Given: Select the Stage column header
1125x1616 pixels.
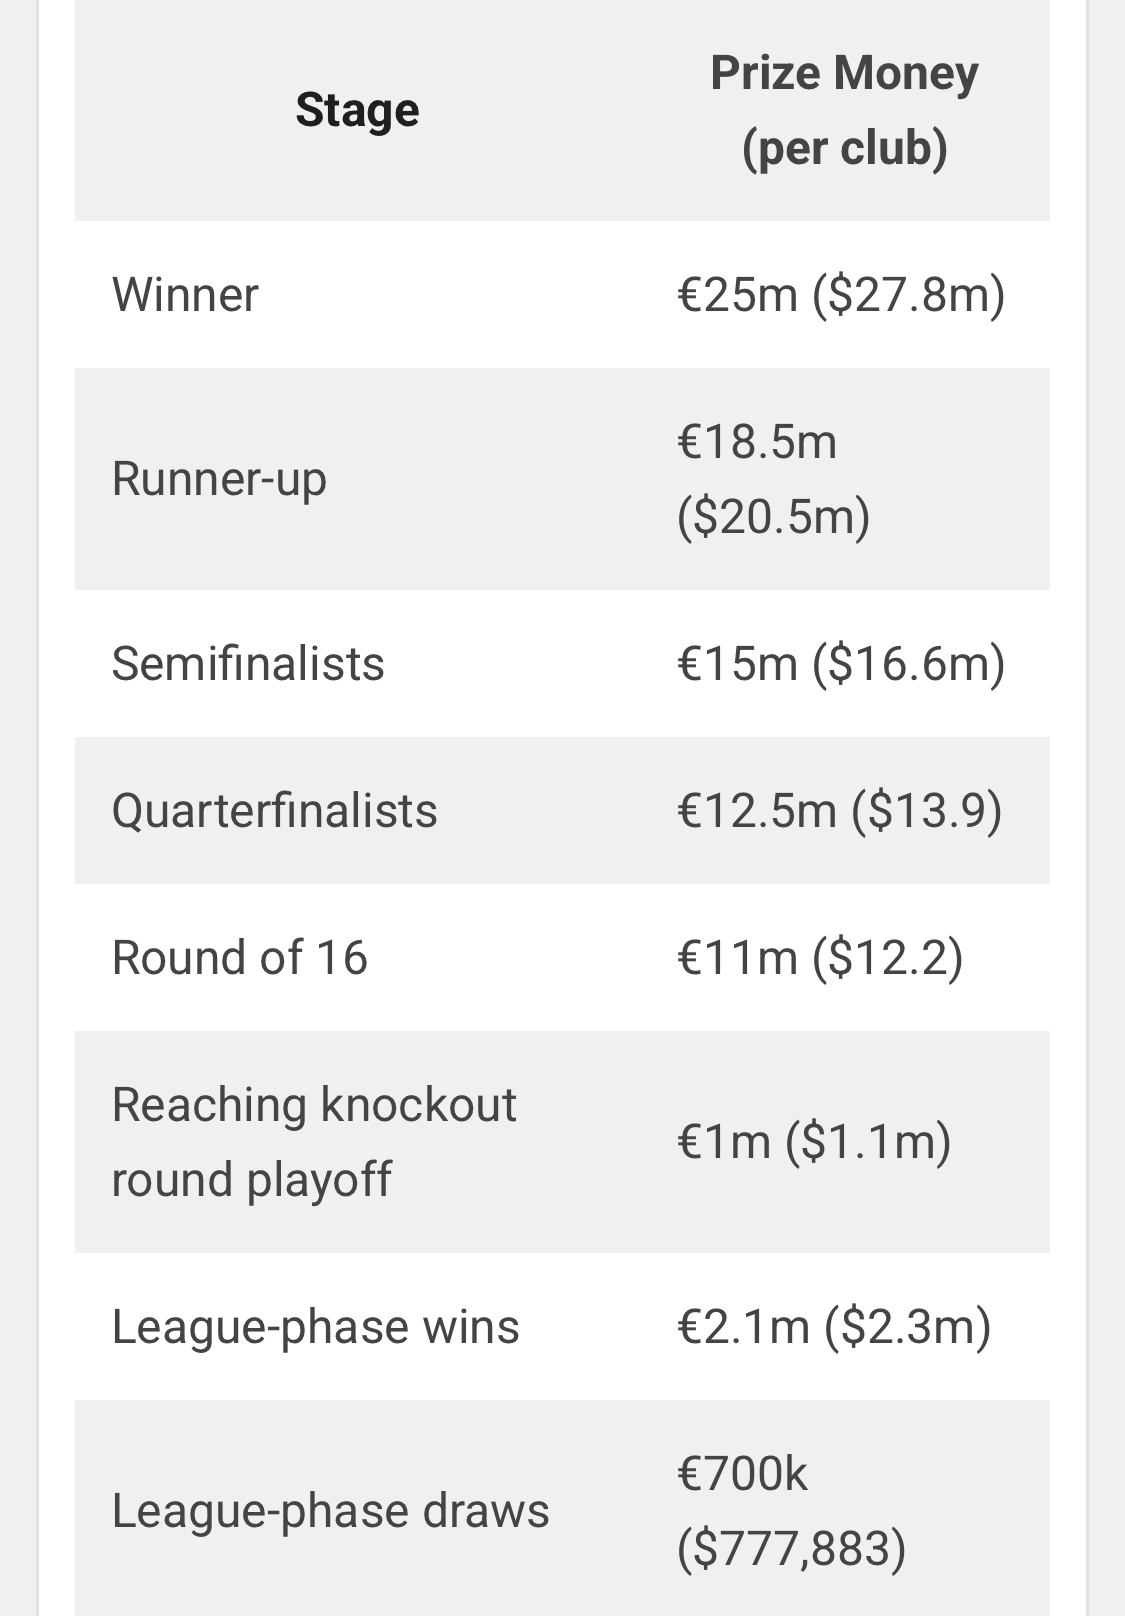Looking at the screenshot, I should coord(357,110).
